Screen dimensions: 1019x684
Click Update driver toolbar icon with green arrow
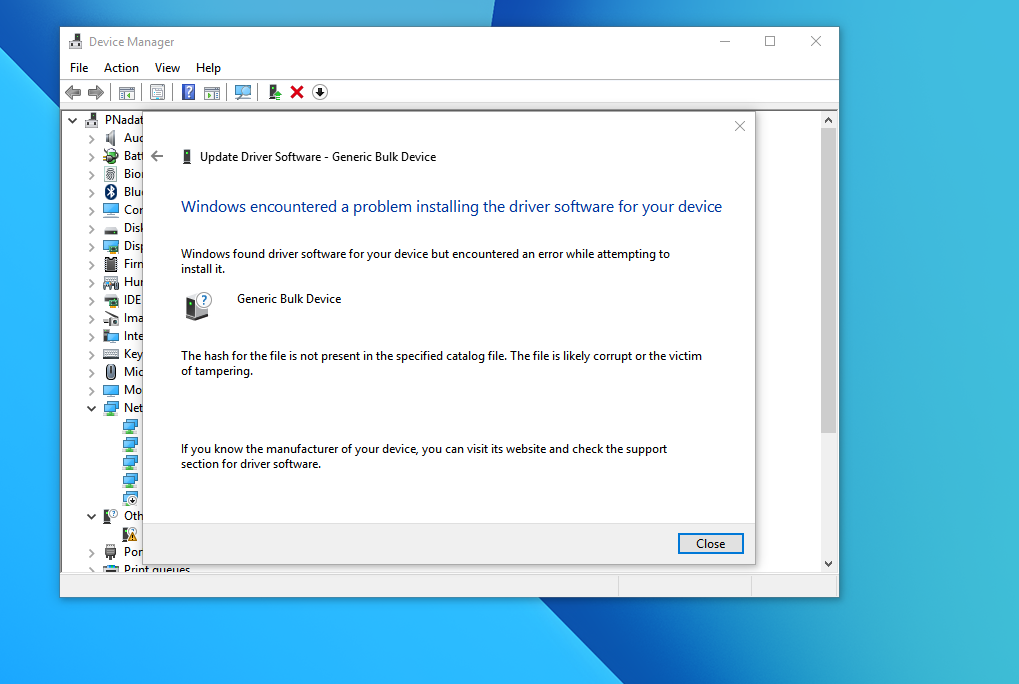point(275,92)
